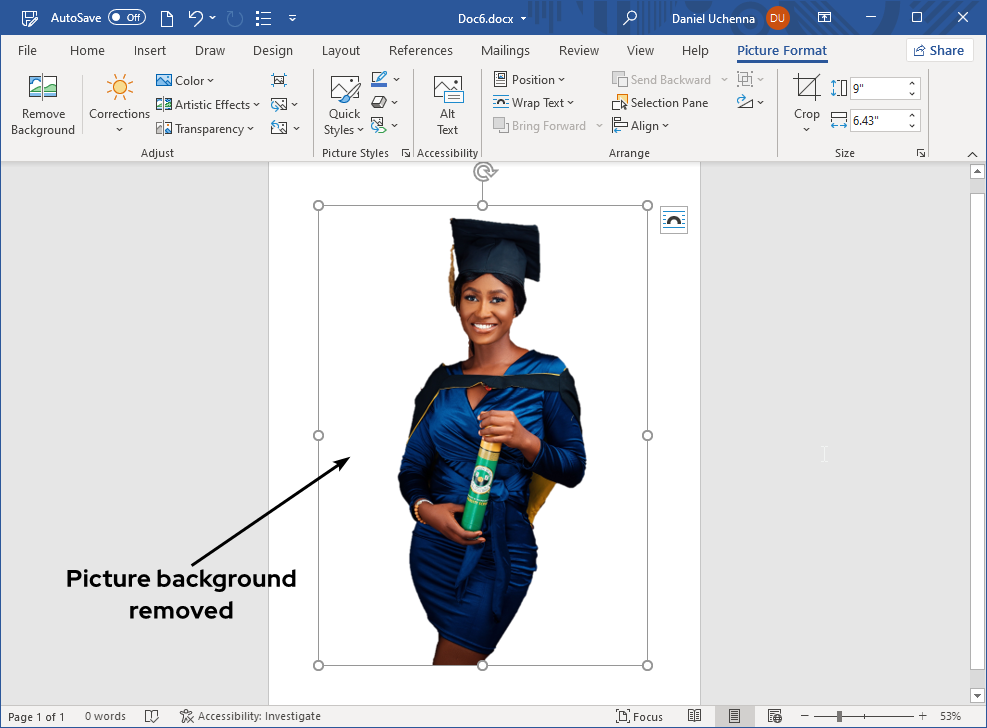Expand the Transparency options
This screenshot has height=728, width=987.
click(x=205, y=128)
